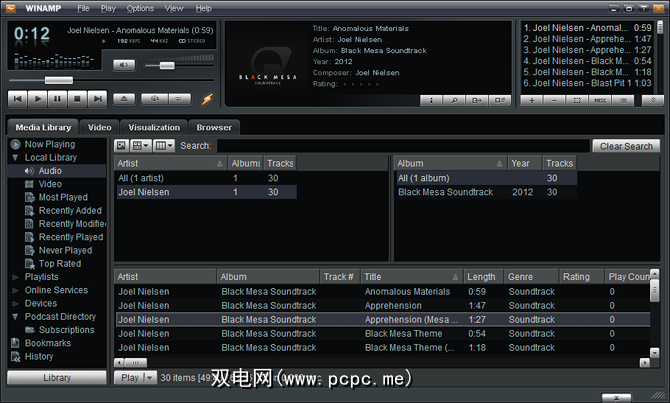Image resolution: width=670 pixels, height=403 pixels.
Task: Skip to the previous track
Action: pos(18,99)
